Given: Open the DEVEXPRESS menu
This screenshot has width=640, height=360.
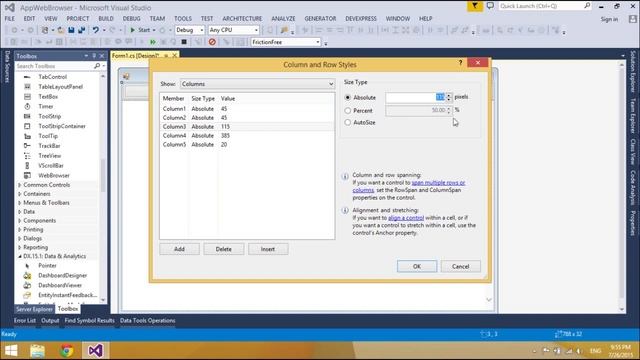Looking at the screenshot, I should click(x=361, y=19).
